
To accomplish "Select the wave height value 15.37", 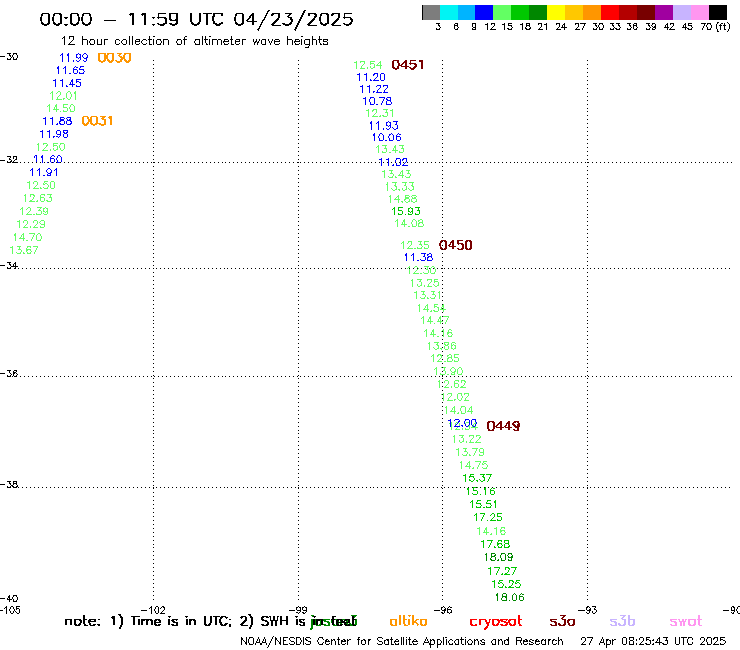I will tap(477, 478).
